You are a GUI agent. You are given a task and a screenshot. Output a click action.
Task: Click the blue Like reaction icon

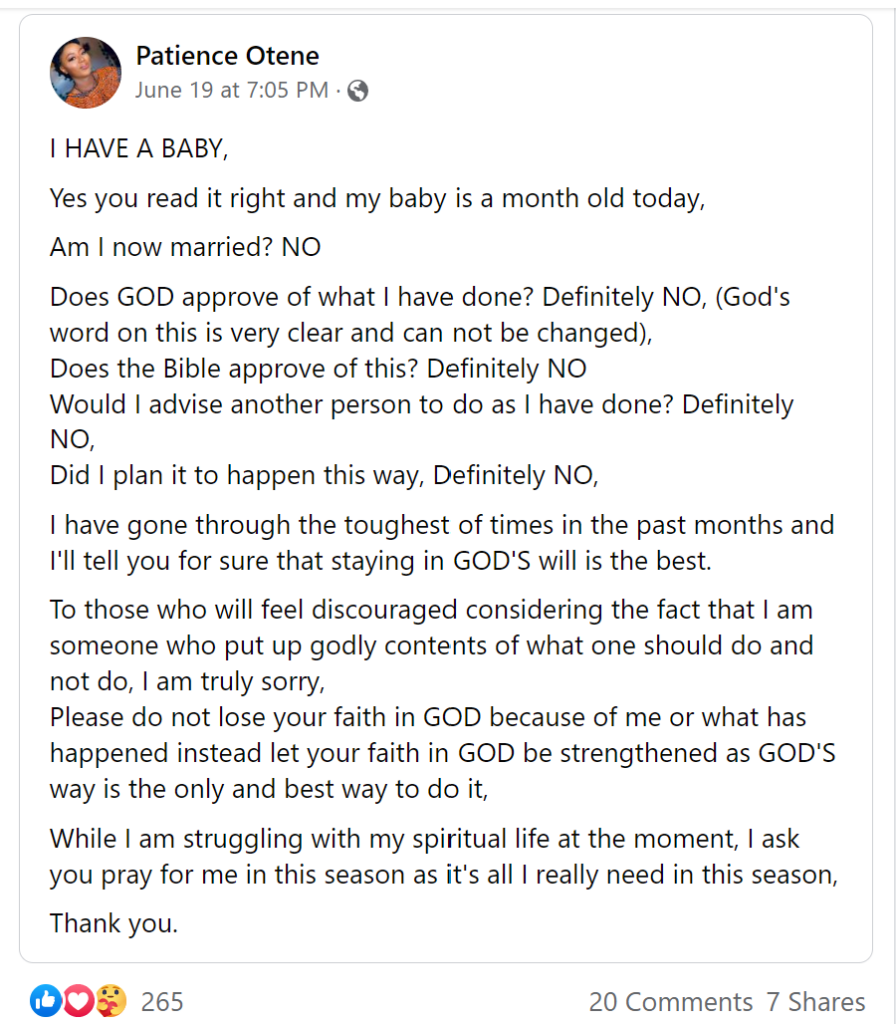[45, 1000]
